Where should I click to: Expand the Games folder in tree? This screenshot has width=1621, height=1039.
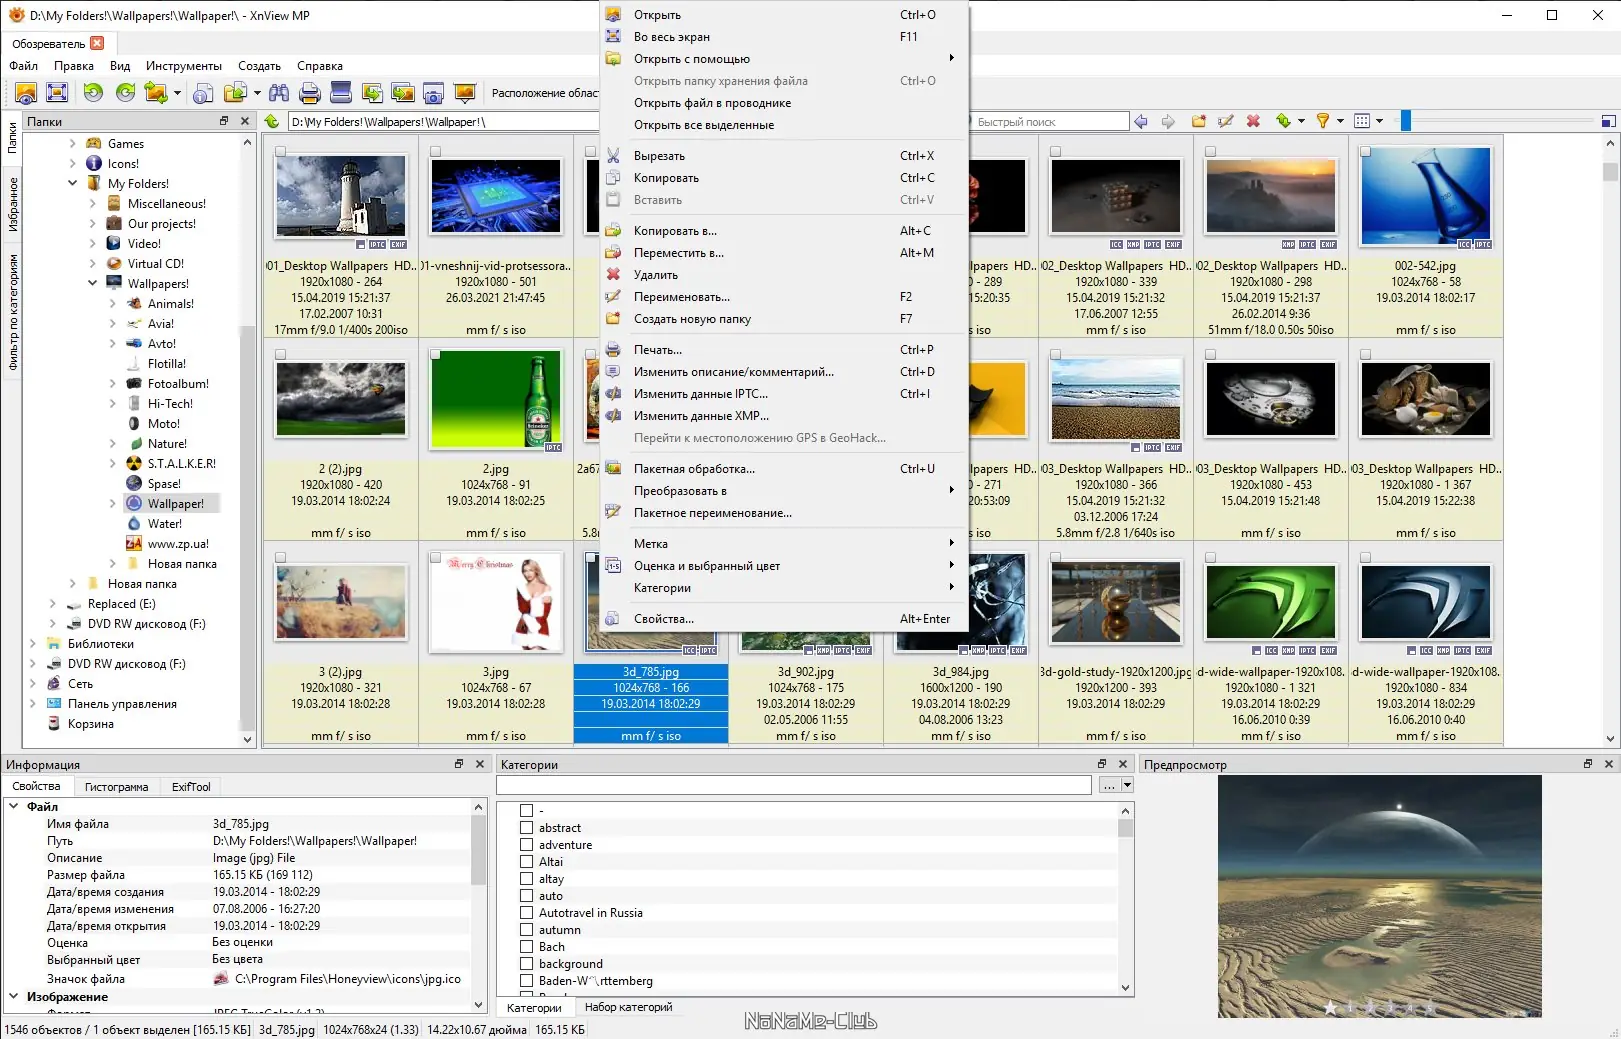click(x=73, y=144)
